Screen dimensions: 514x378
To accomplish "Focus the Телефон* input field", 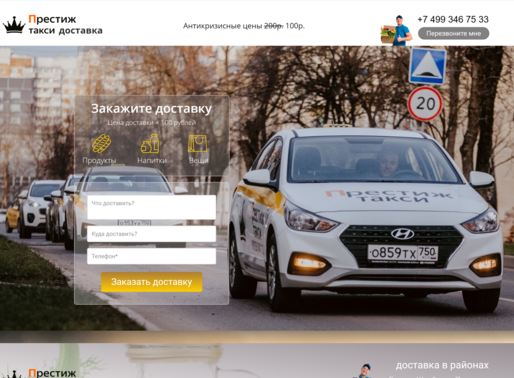I will [x=151, y=256].
